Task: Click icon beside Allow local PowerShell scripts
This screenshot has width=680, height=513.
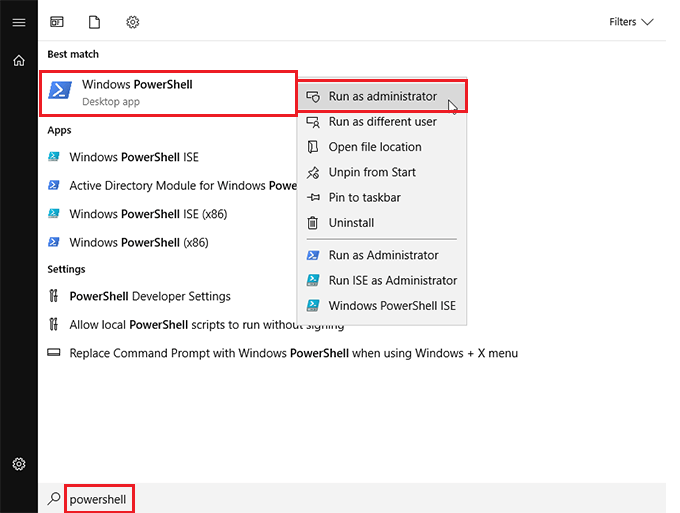Action: click(x=53, y=324)
